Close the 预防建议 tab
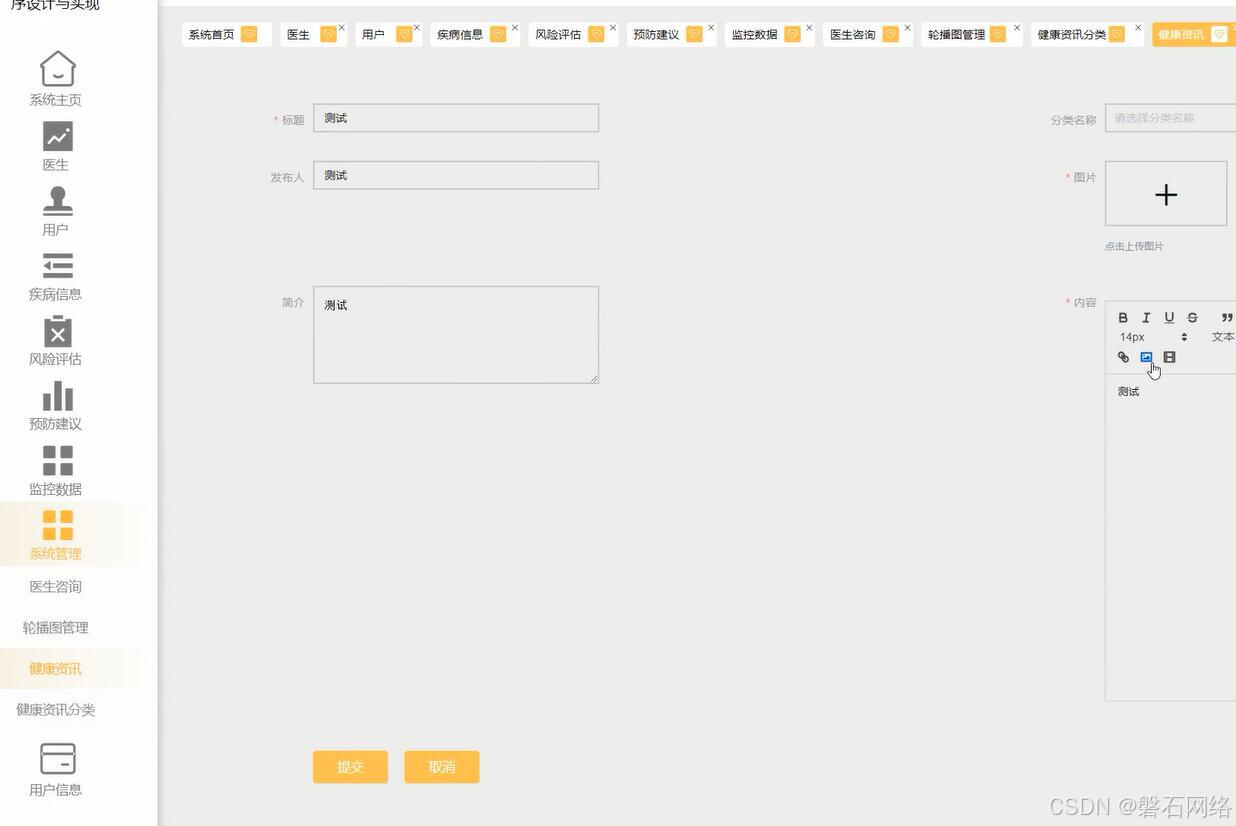Image resolution: width=1236 pixels, height=826 pixels. (711, 28)
